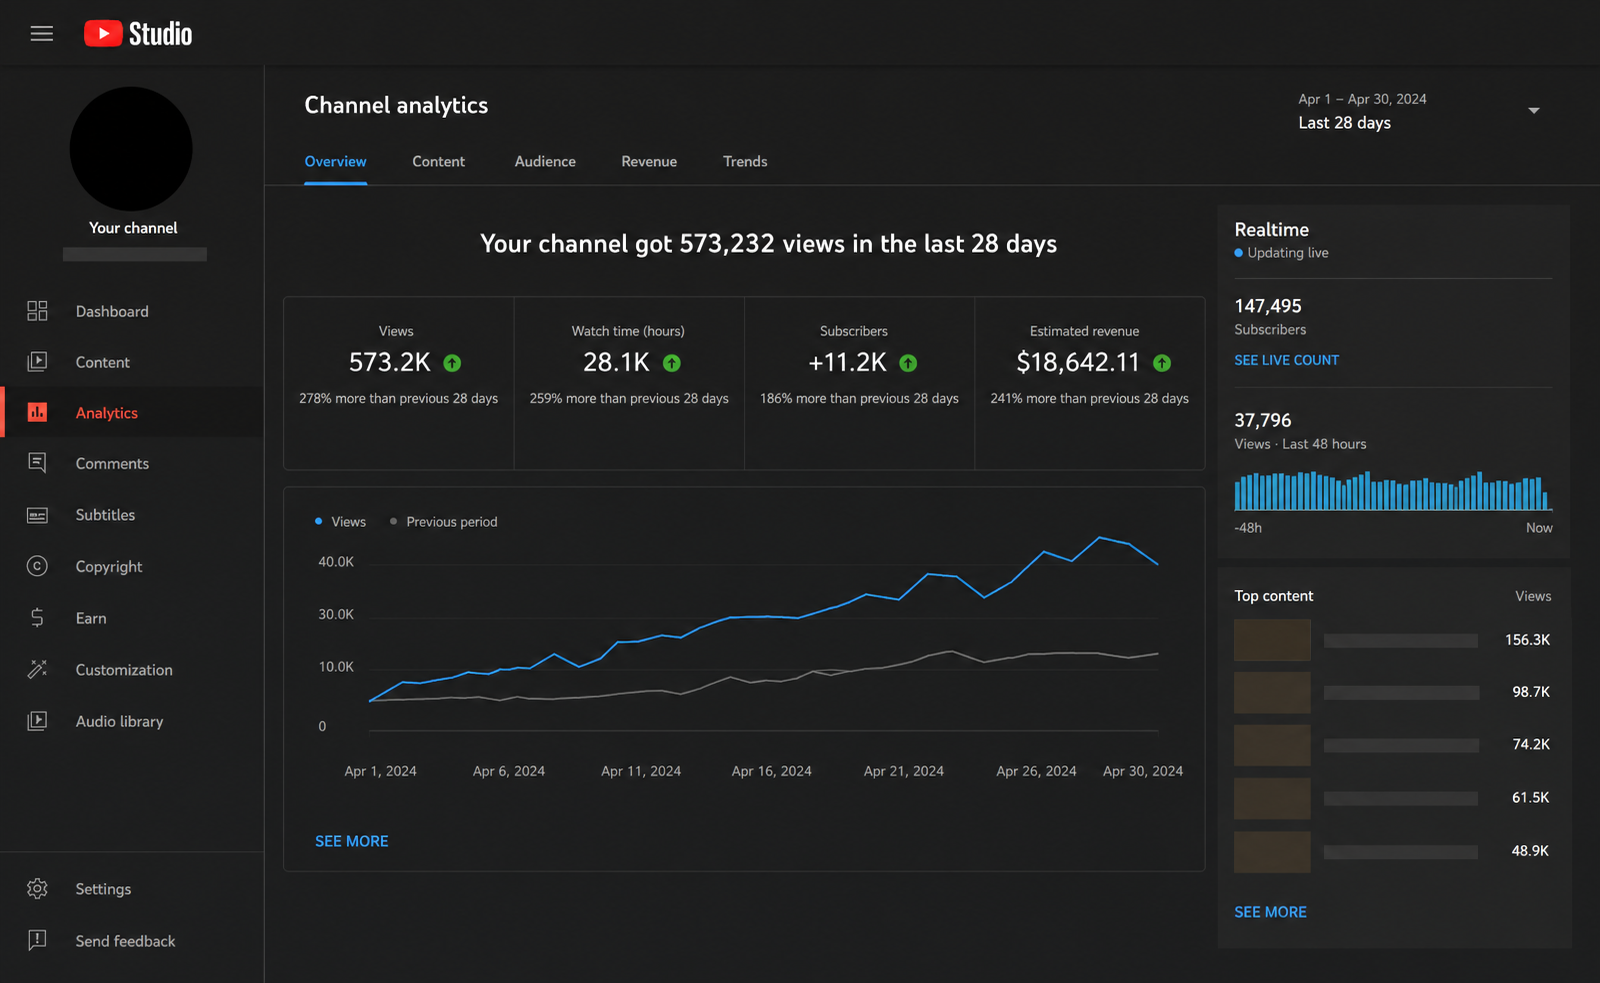
Task: Switch to the Trends tab
Action: point(745,162)
